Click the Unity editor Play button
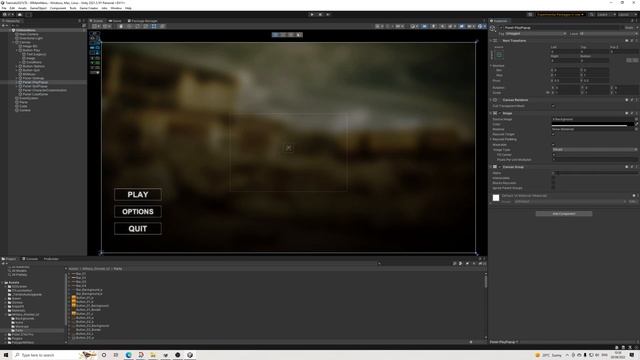Image resolution: width=640 pixels, height=360 pixels. click(x=312, y=14)
